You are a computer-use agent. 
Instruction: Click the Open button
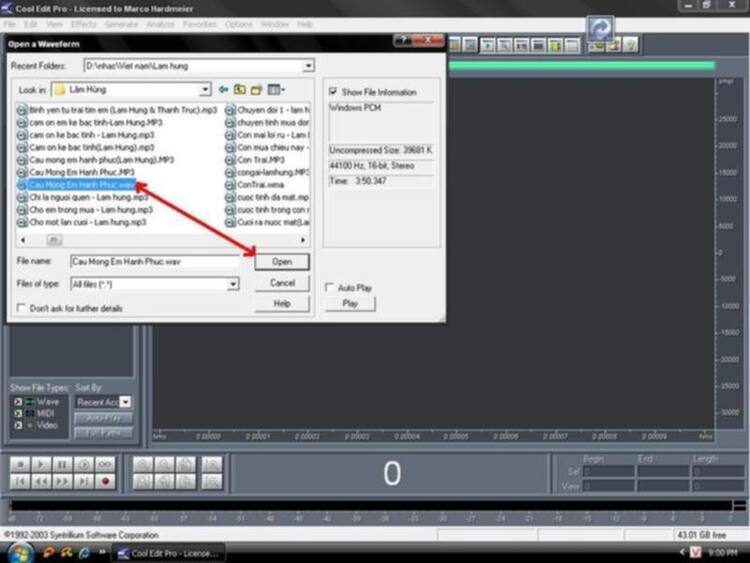tap(282, 262)
